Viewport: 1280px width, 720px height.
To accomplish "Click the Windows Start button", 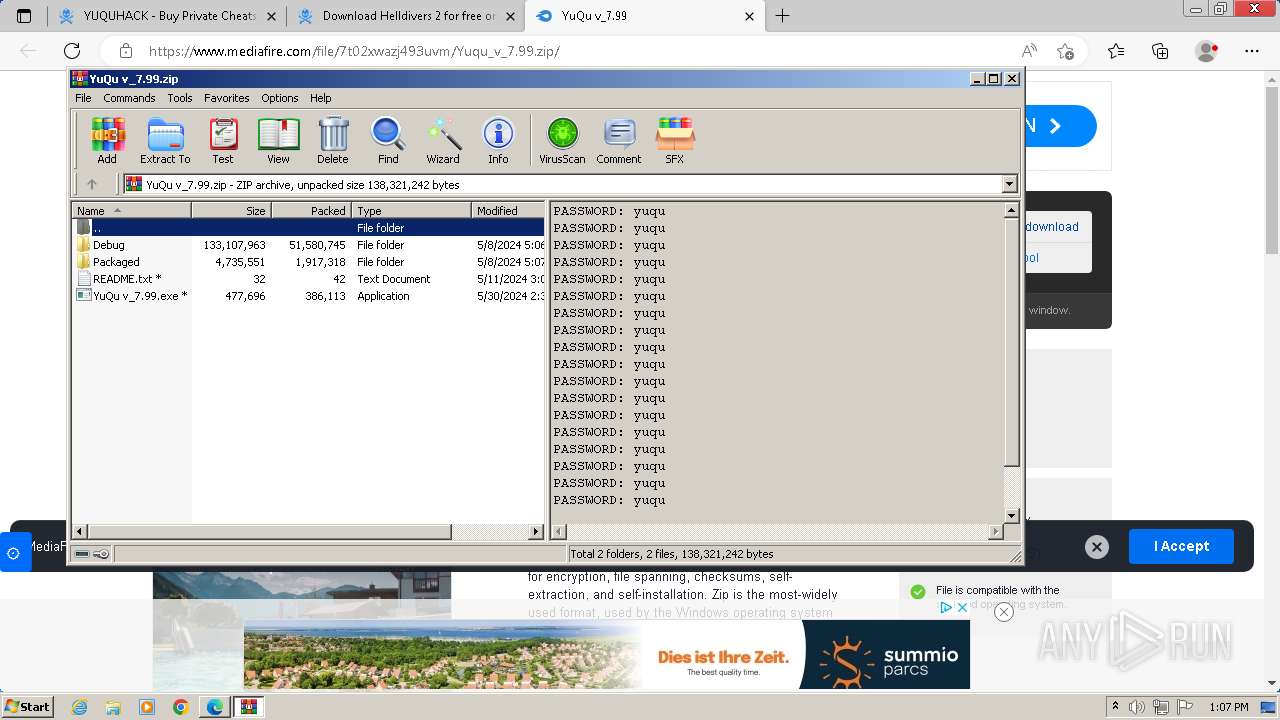I will click(x=27, y=706).
